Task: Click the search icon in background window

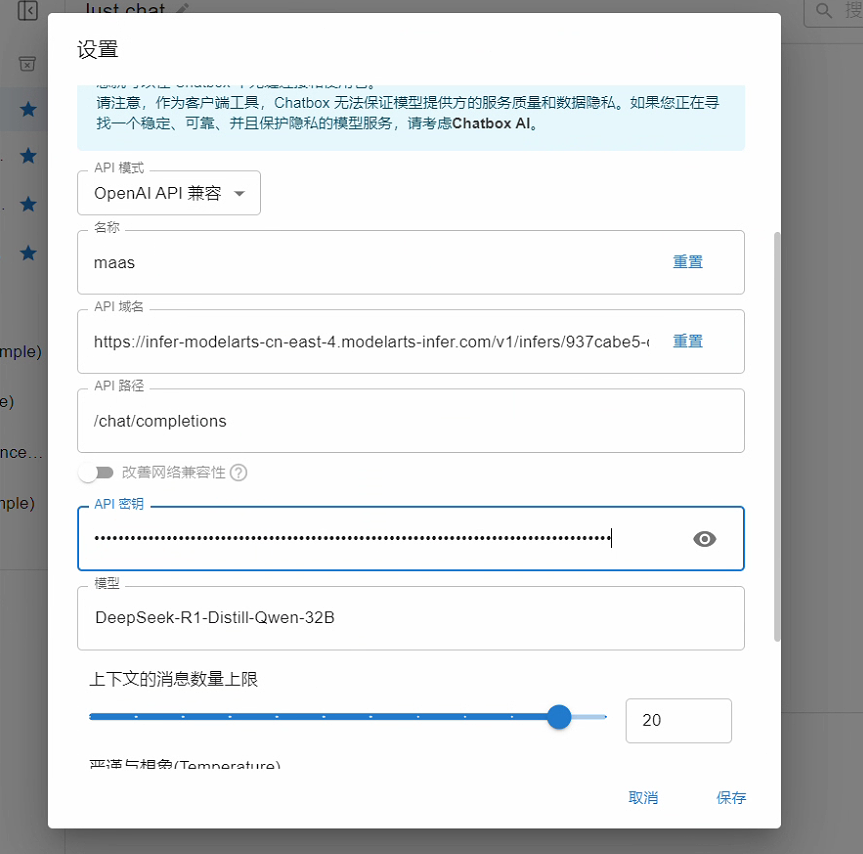Action: pyautogui.click(x=823, y=10)
